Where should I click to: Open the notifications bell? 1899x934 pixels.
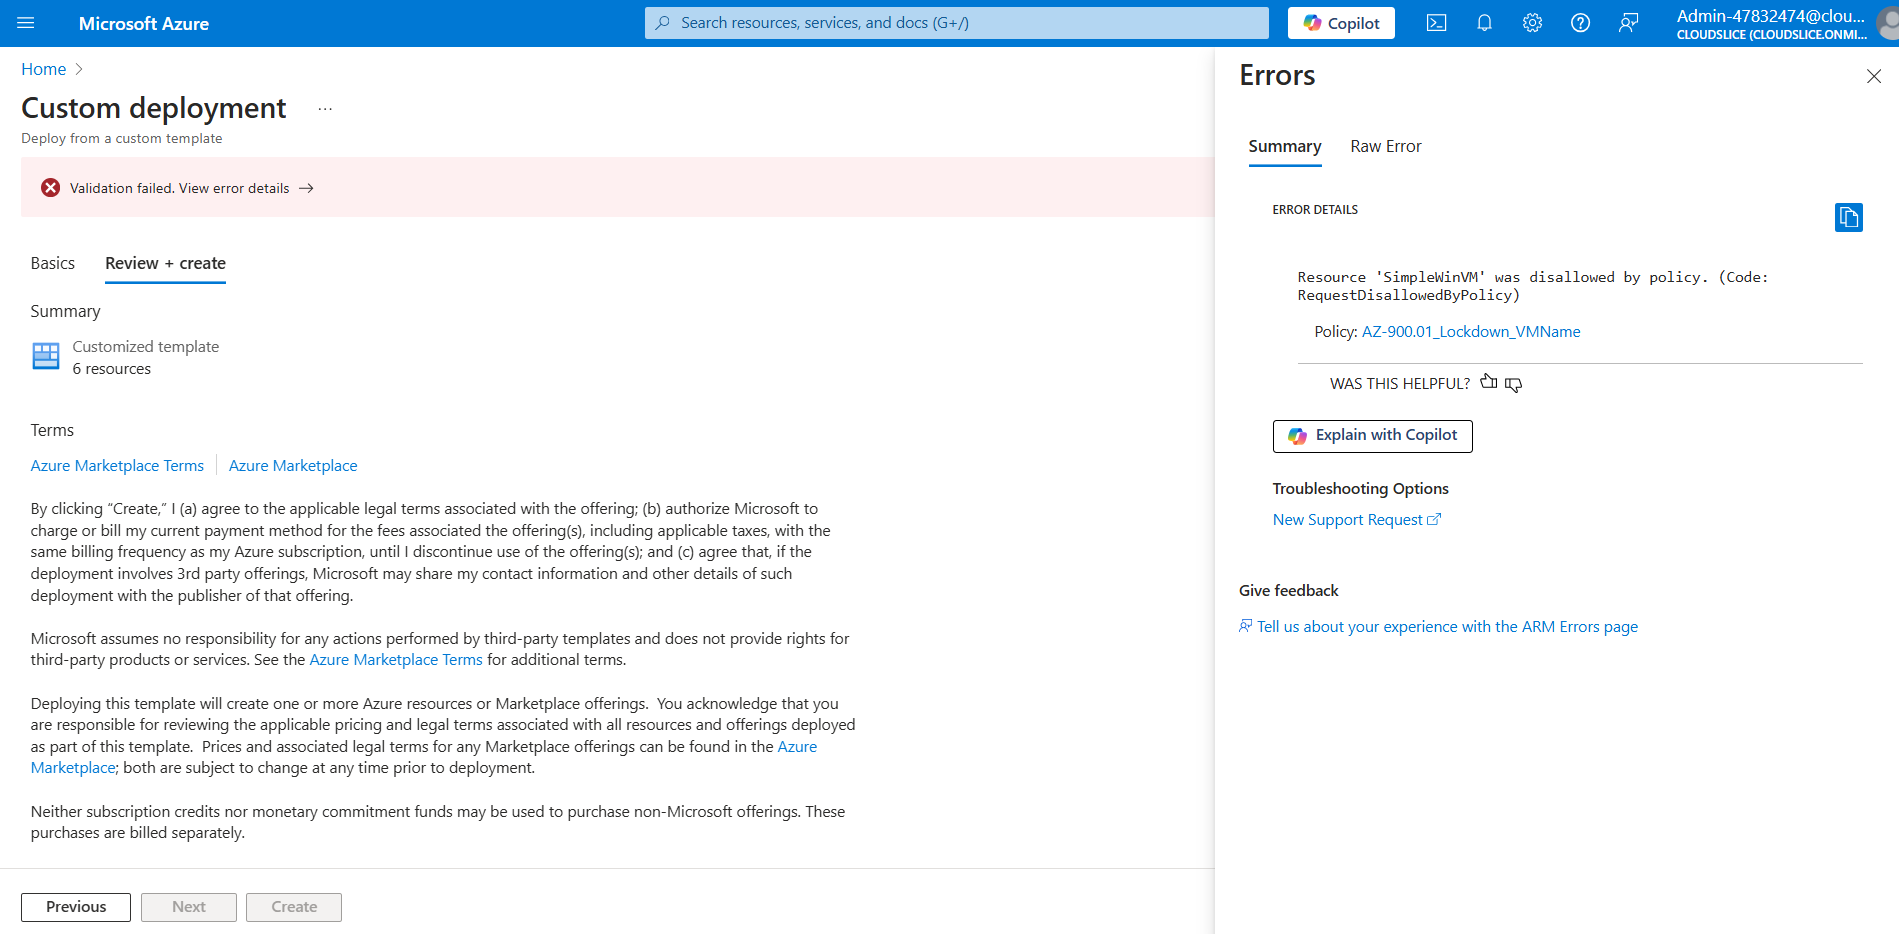(1484, 23)
